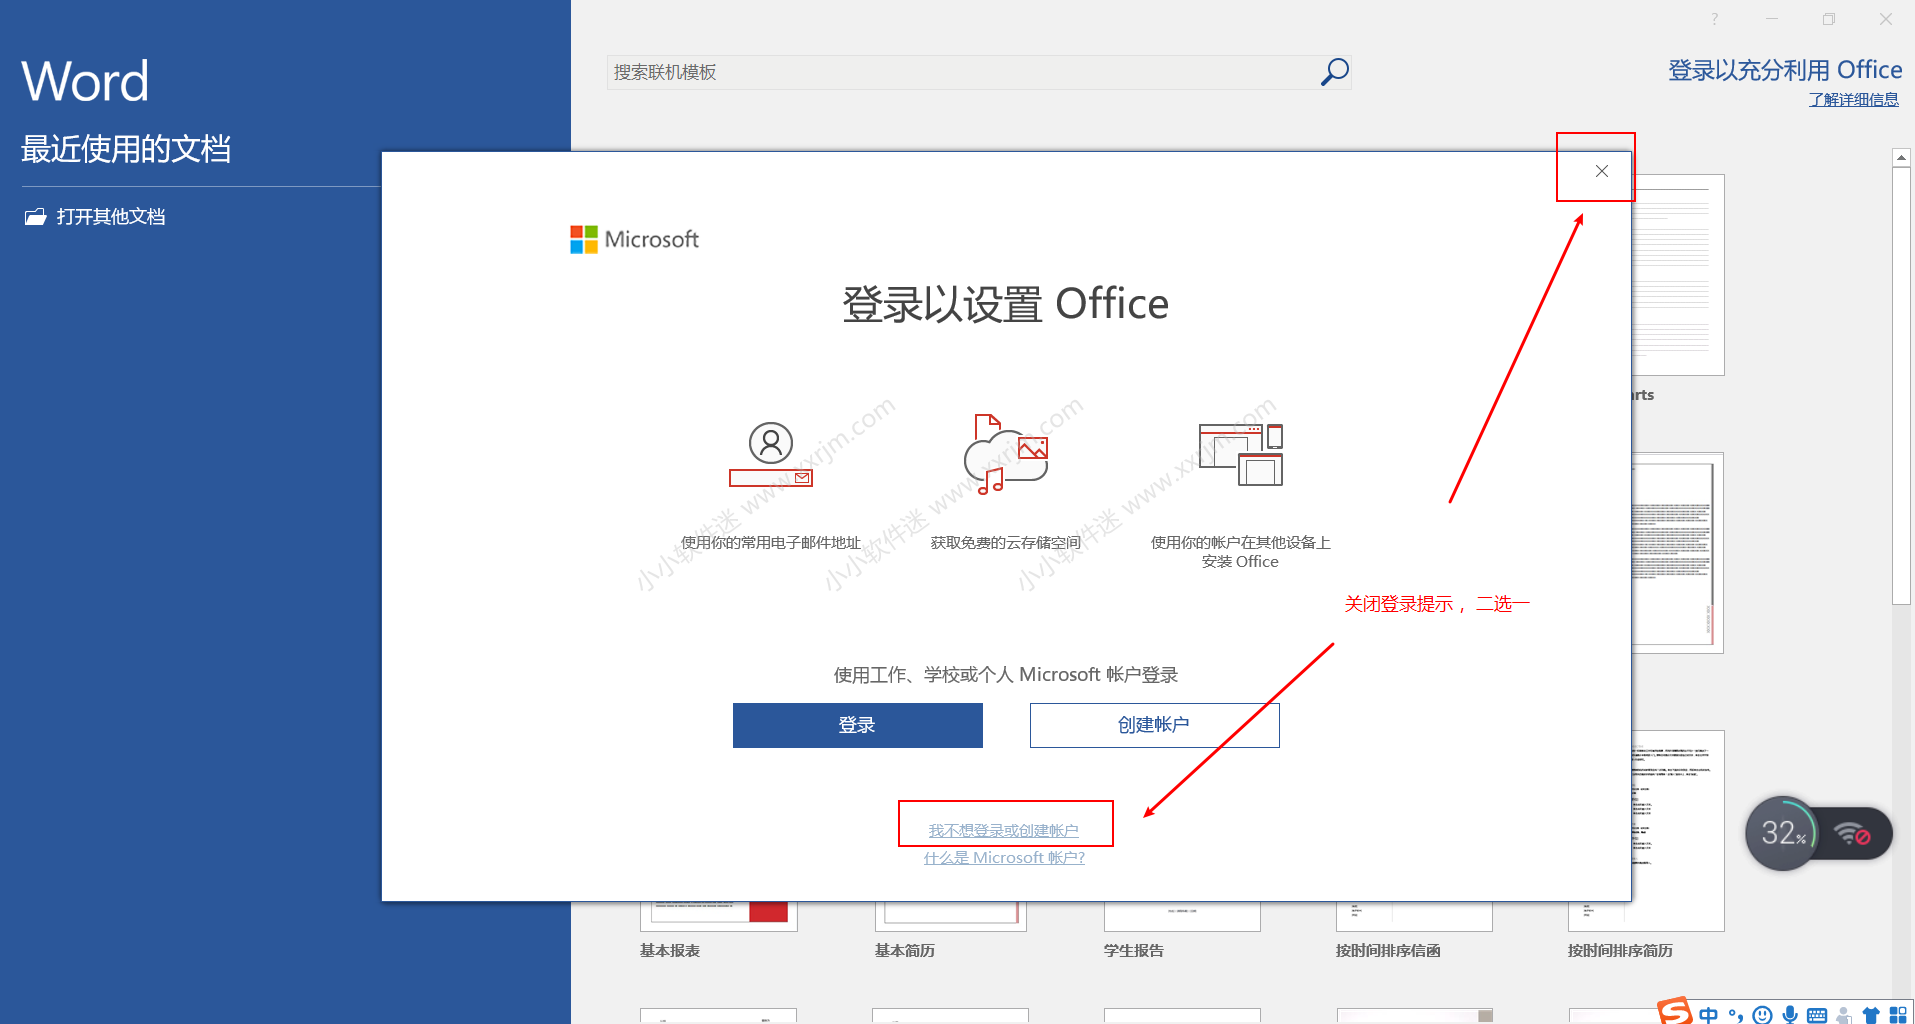Start Sogou voice input microphone

pos(1790,1015)
